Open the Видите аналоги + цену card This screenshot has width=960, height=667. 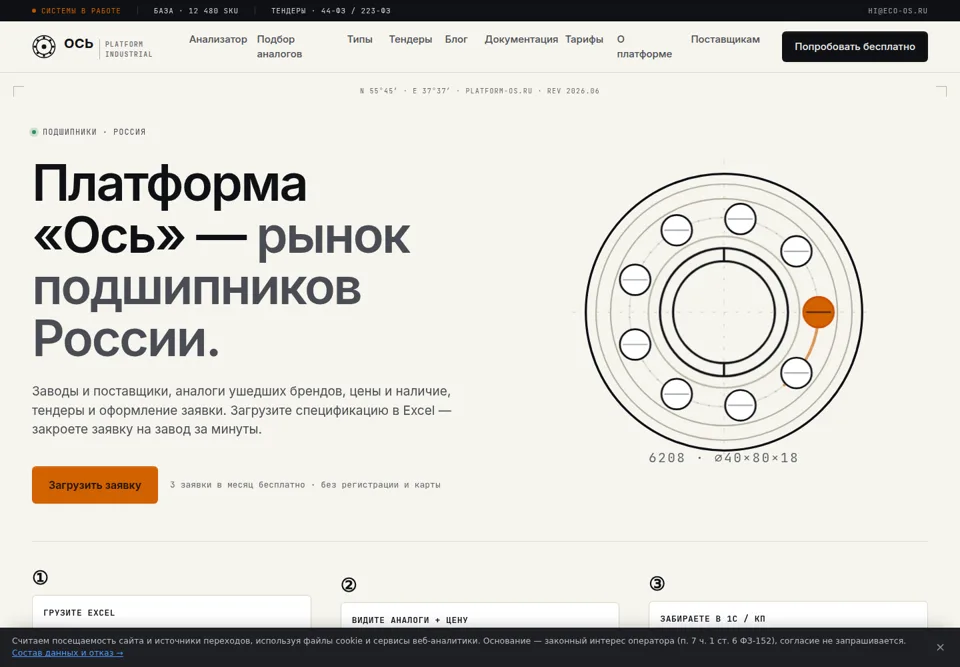(x=480, y=616)
